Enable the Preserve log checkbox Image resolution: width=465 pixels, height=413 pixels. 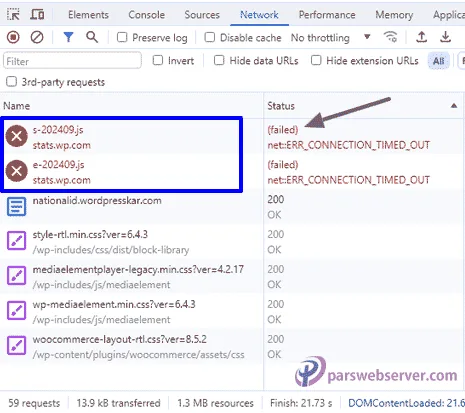click(x=122, y=37)
